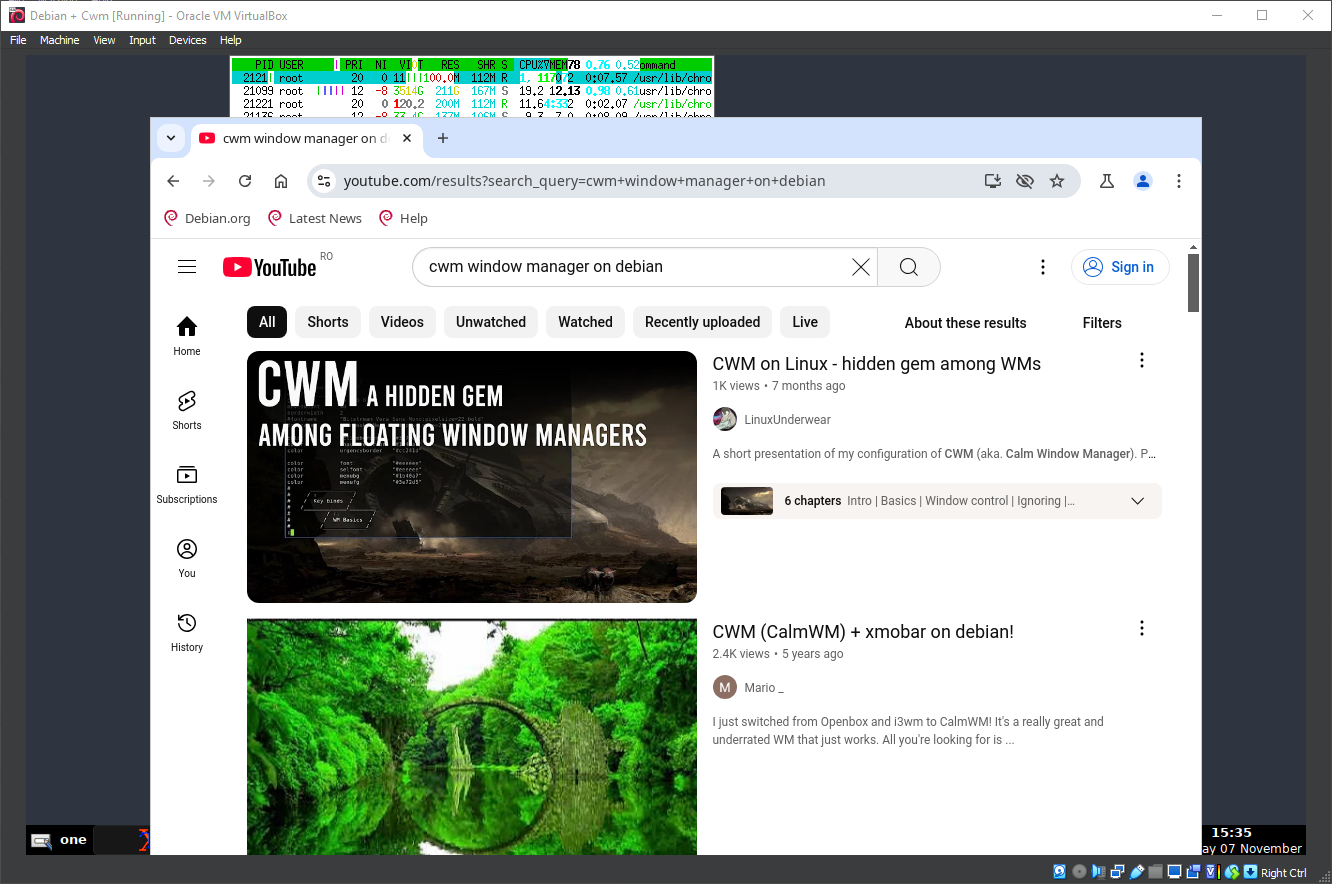Expand the 6 chapters list for CWM video
1332x884 pixels.
point(1137,500)
